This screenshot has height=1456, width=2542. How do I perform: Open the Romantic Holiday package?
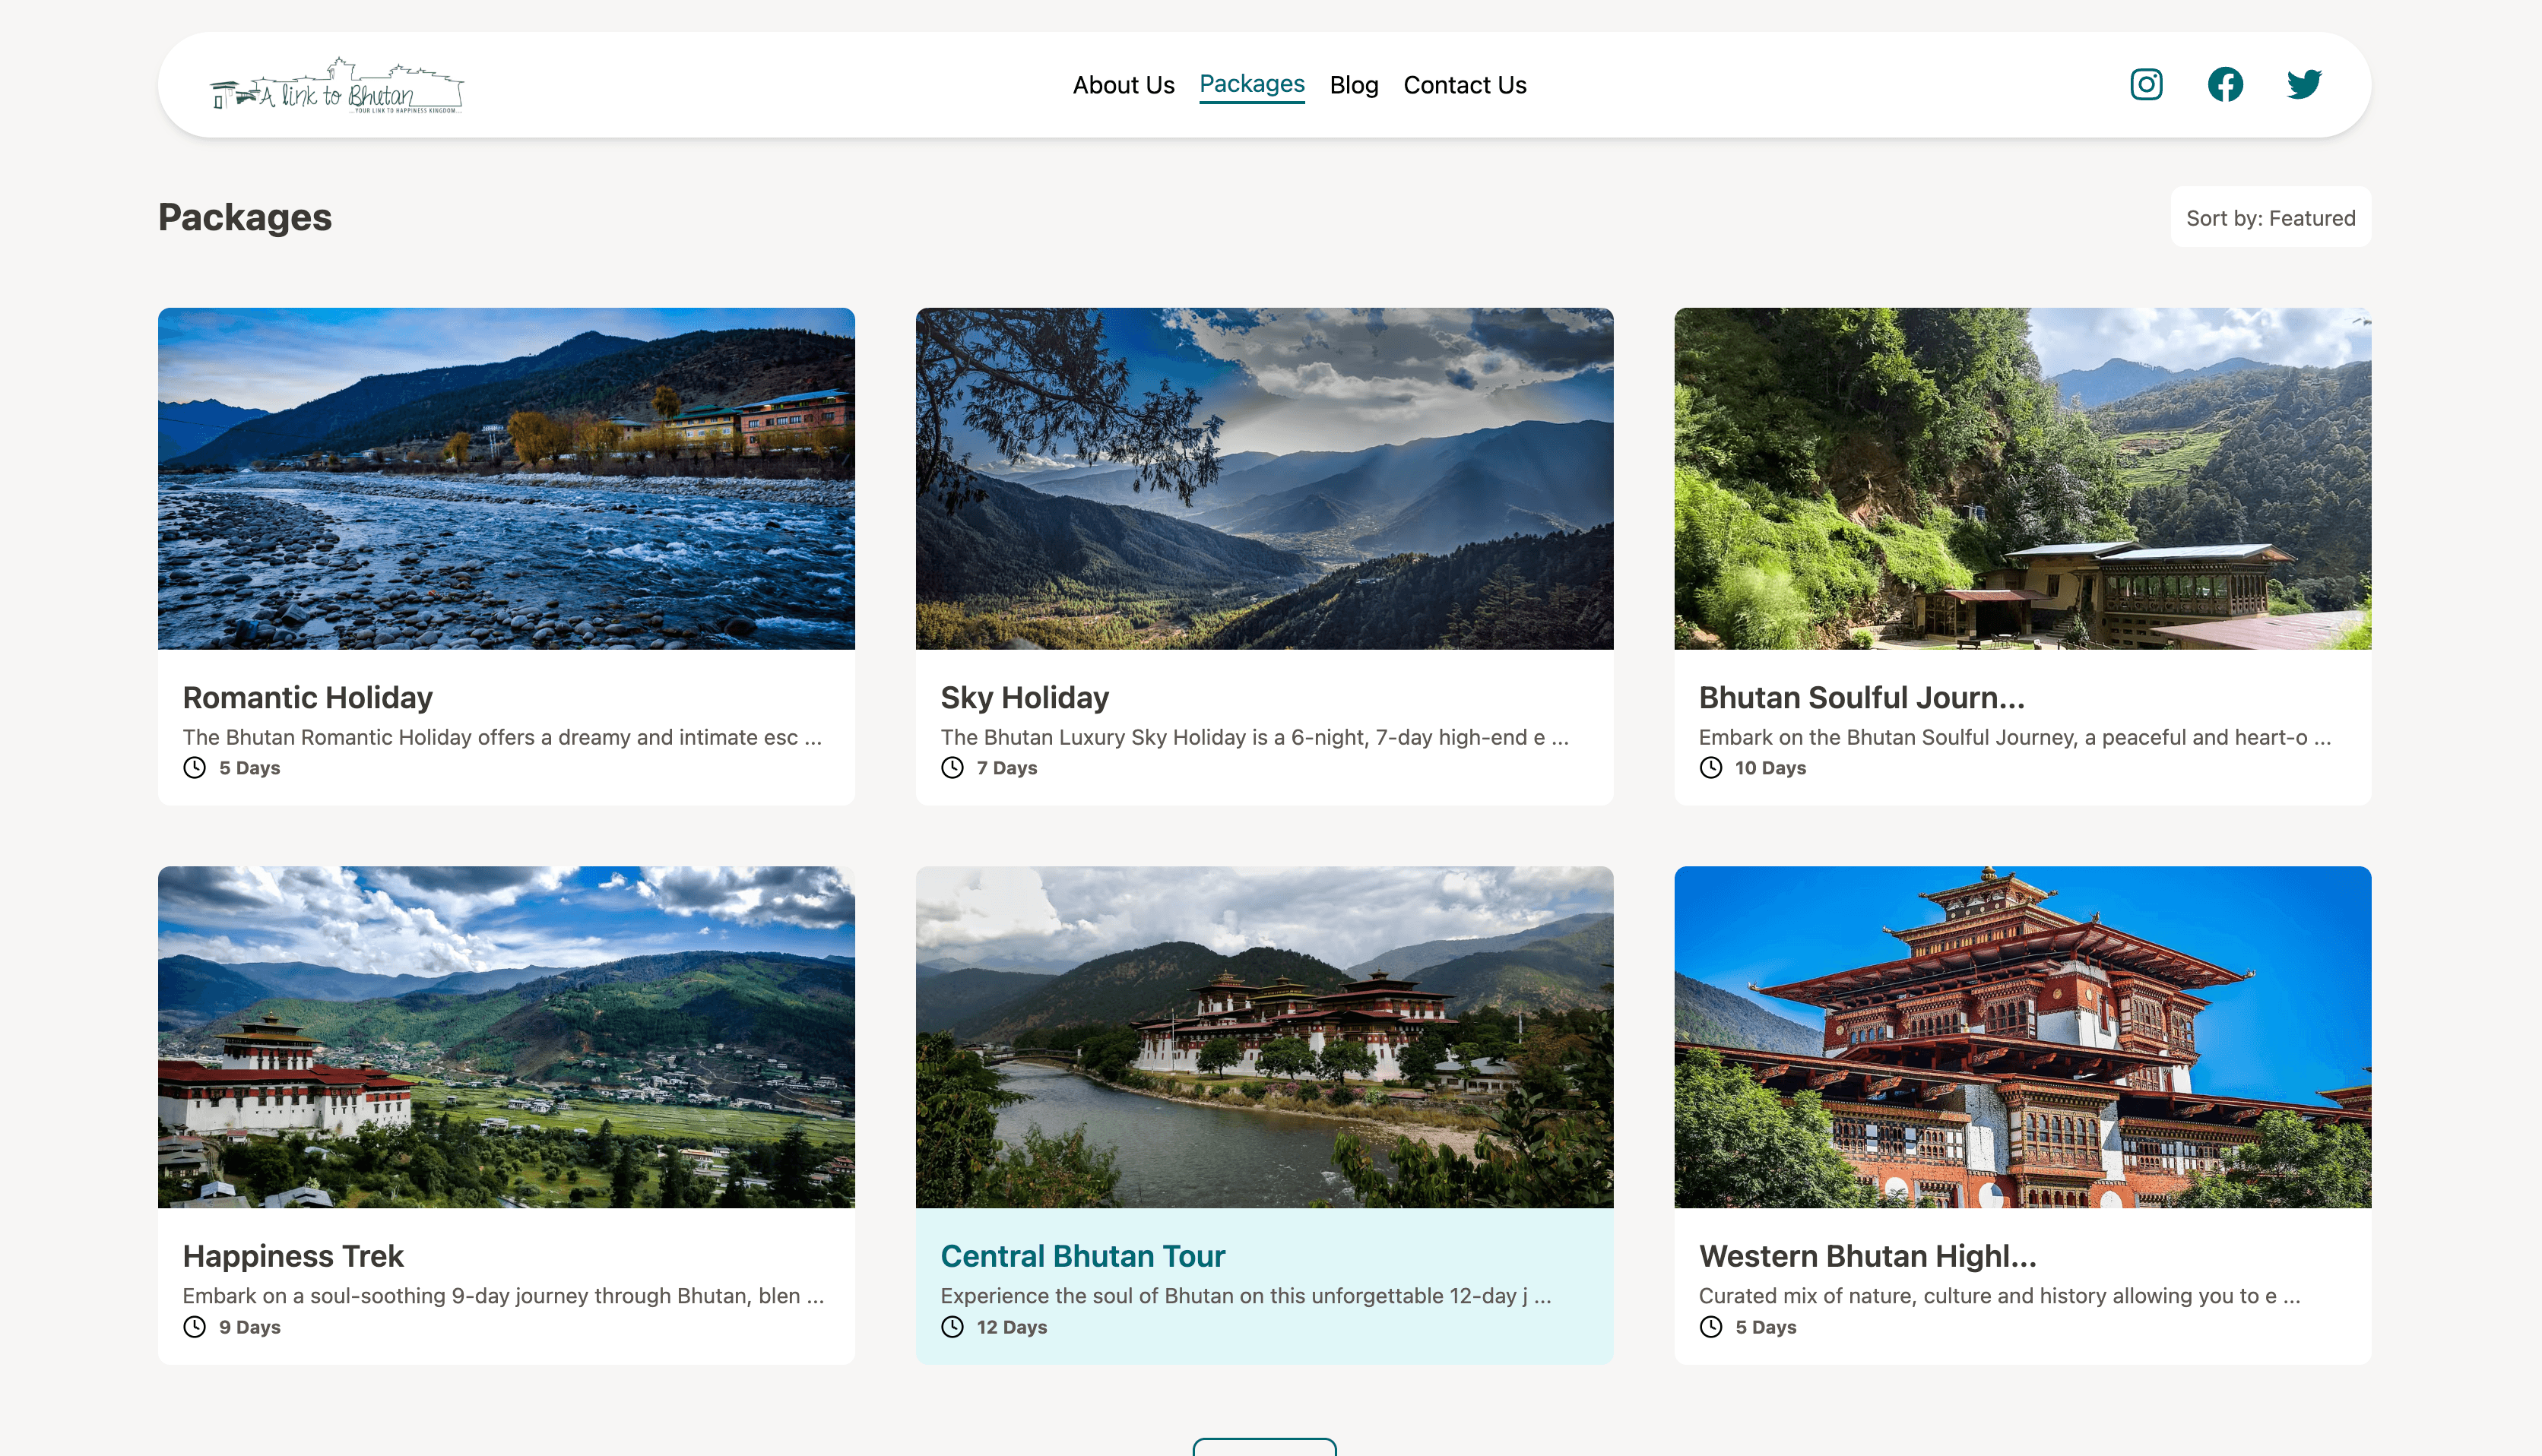[307, 697]
